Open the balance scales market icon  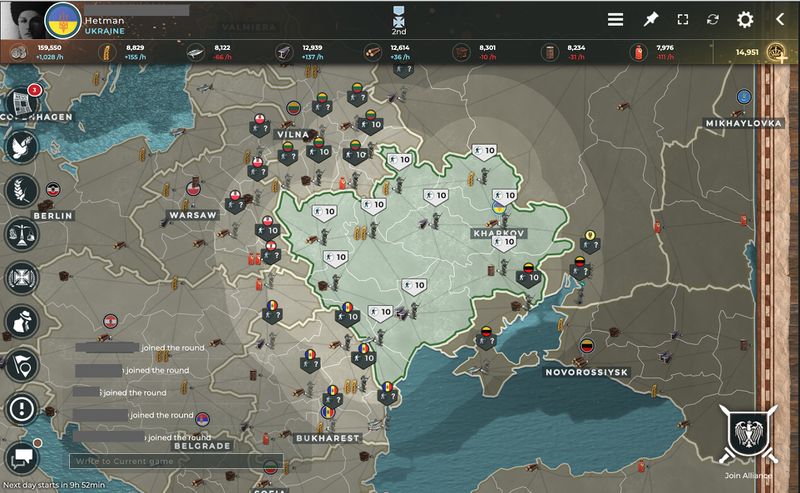(x=22, y=234)
